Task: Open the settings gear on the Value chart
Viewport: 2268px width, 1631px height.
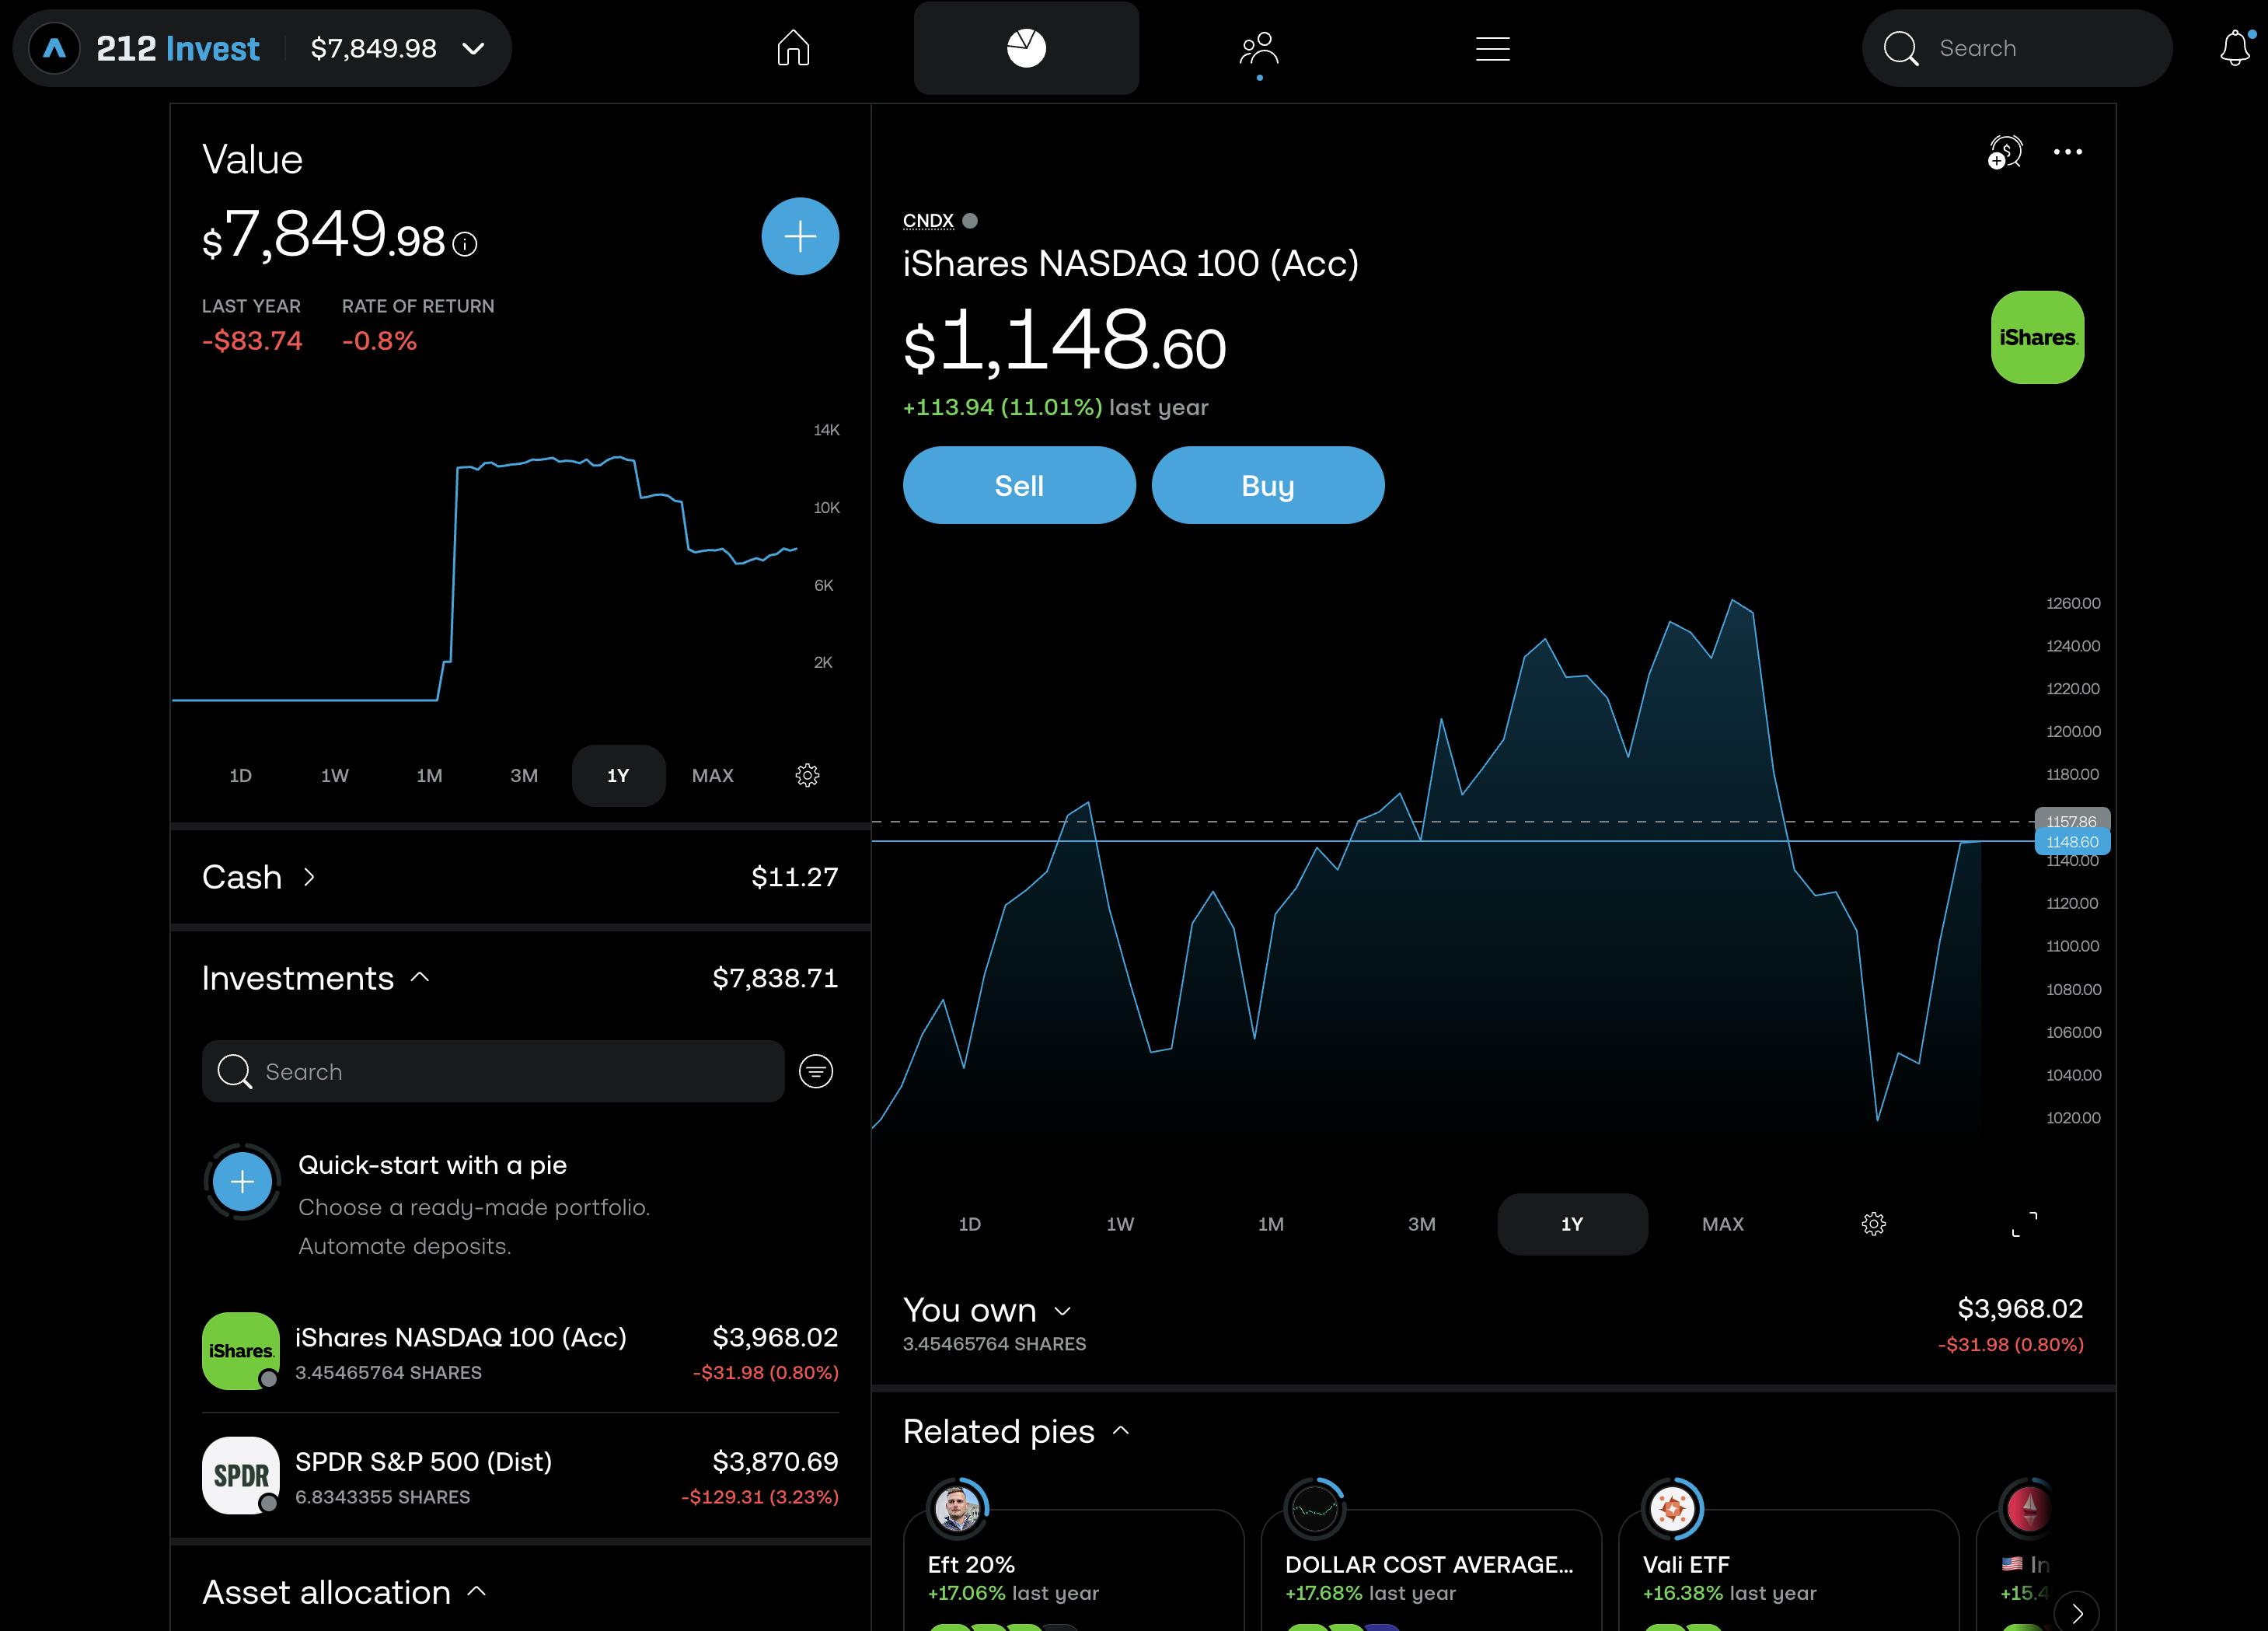Action: [x=807, y=775]
